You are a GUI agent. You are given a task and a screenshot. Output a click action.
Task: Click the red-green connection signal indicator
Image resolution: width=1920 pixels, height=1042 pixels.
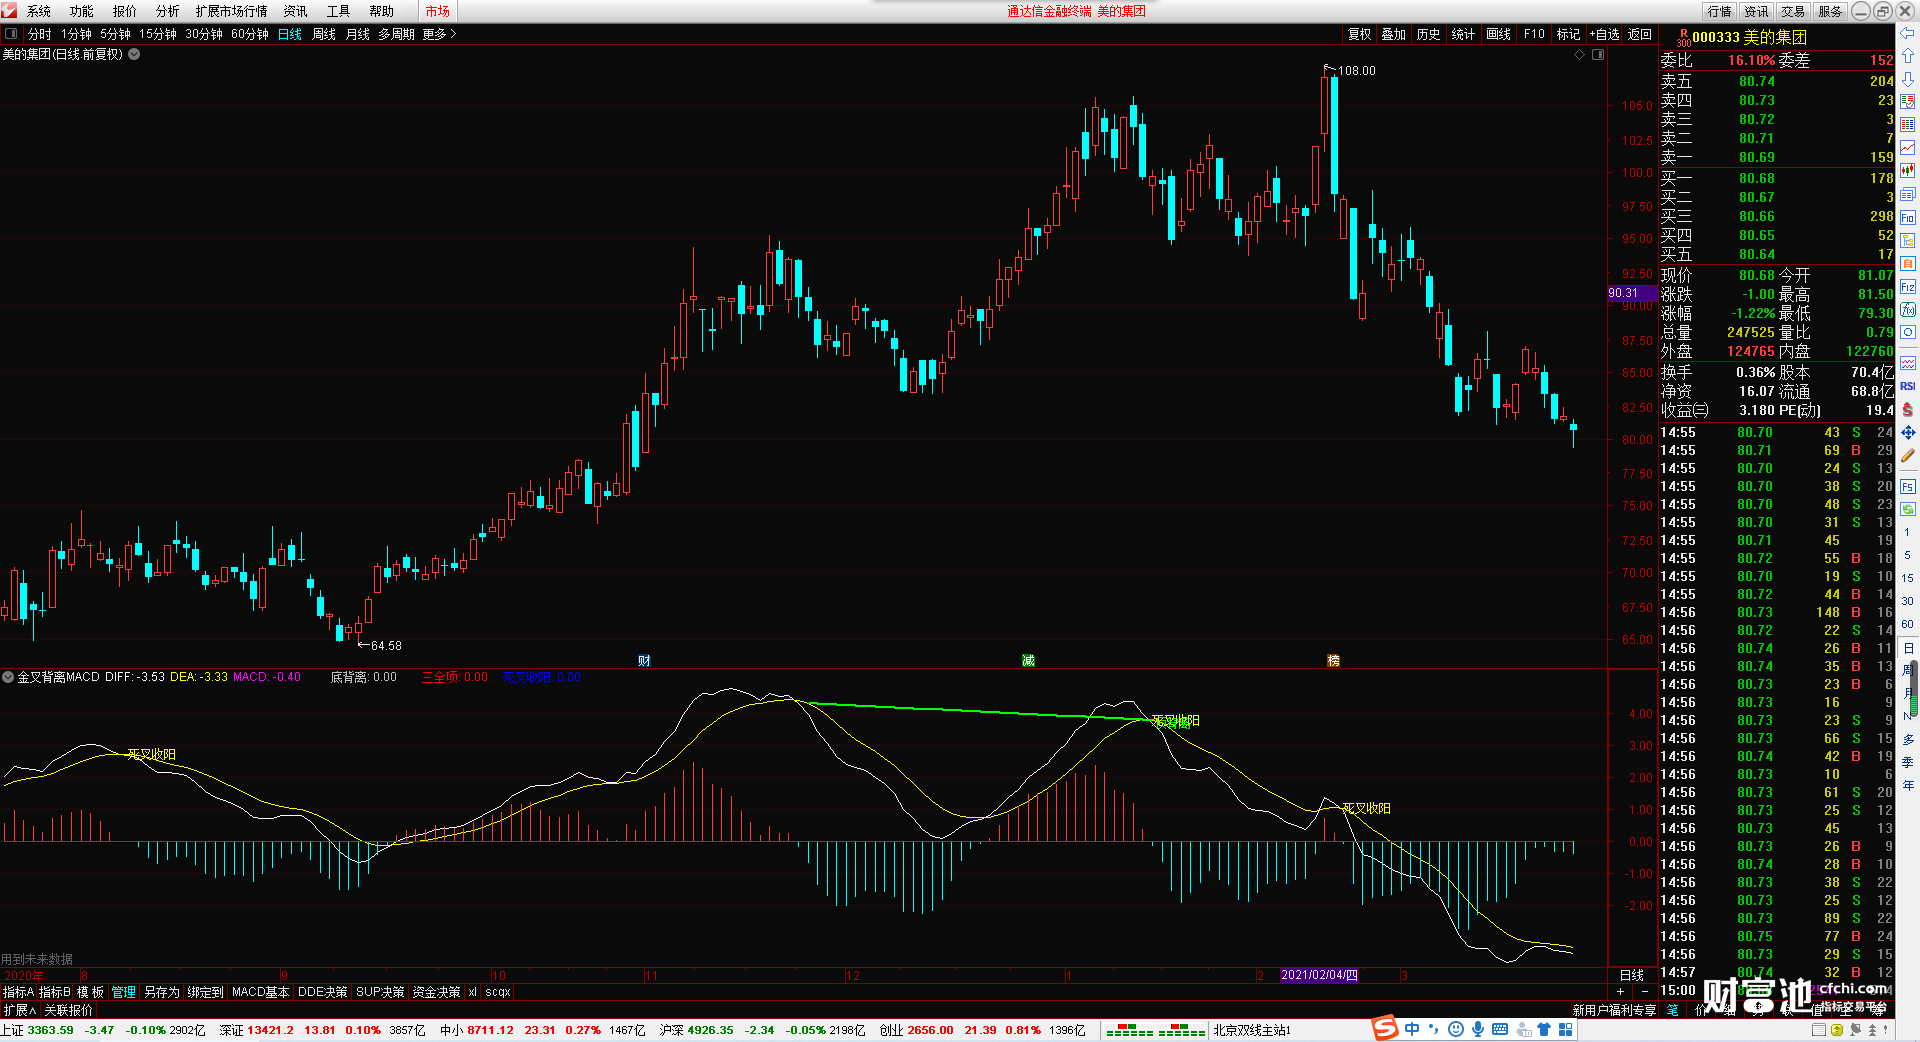1156,1030
